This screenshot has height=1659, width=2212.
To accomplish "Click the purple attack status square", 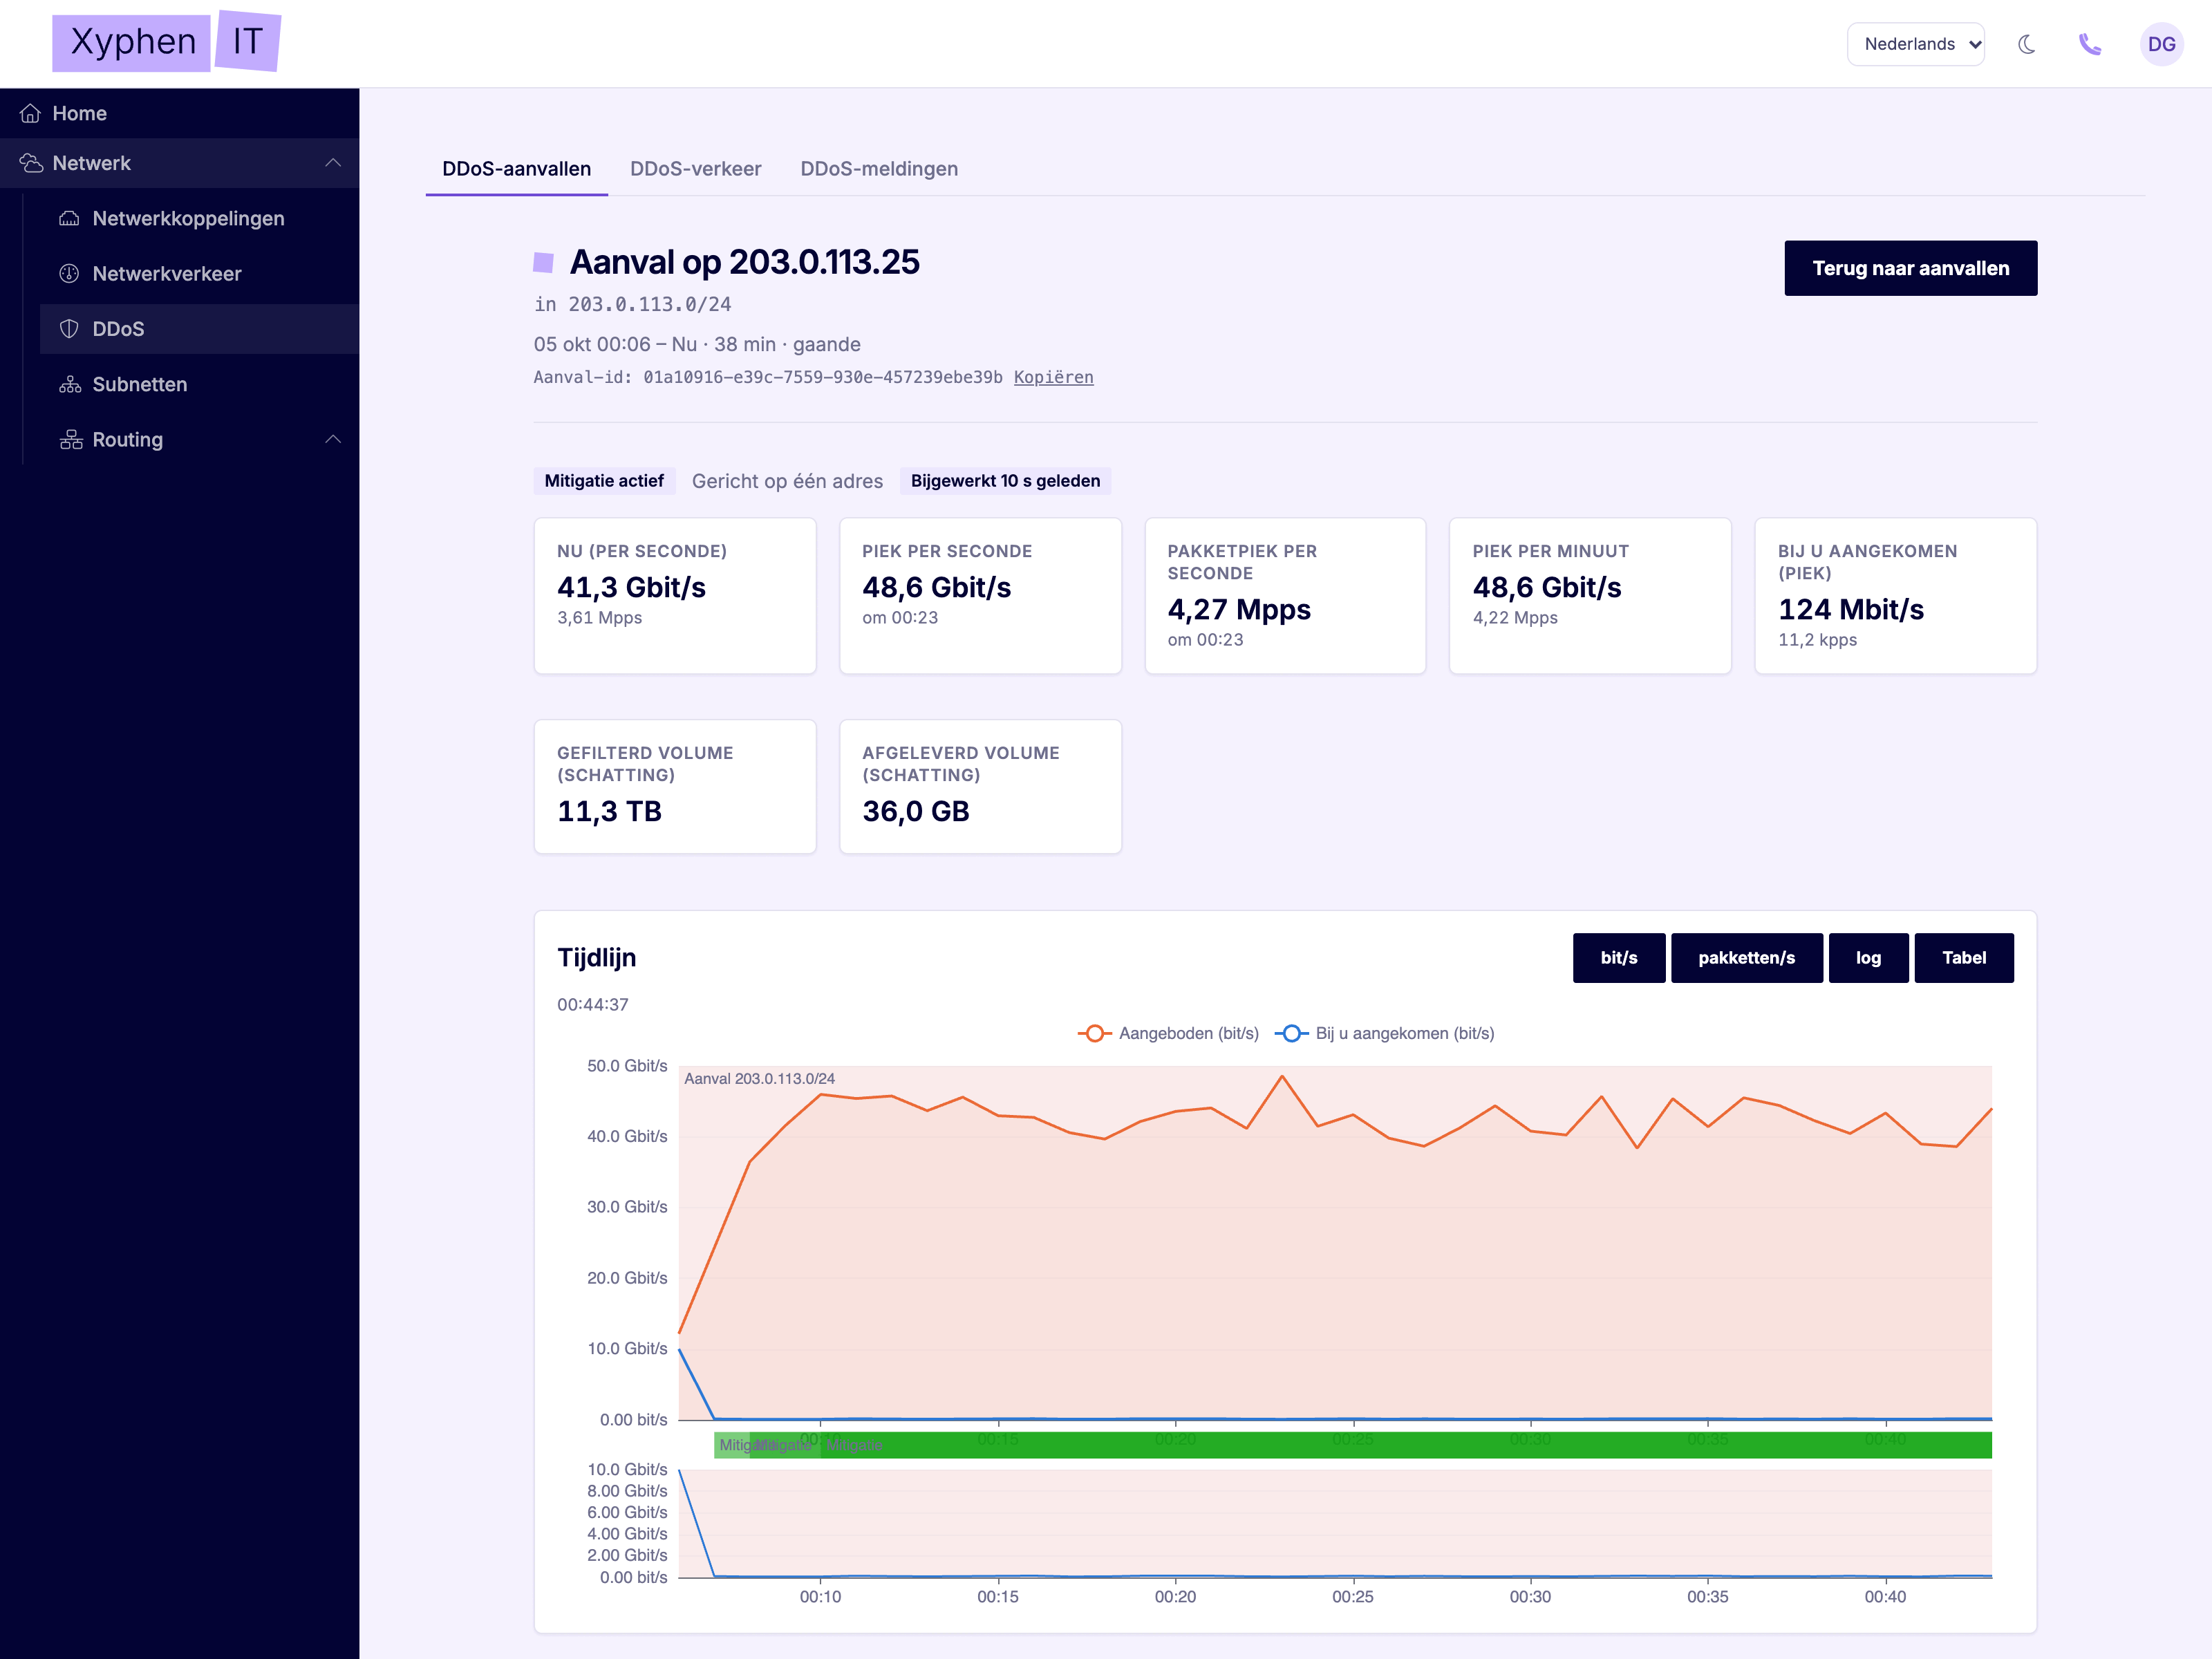I will coord(543,262).
